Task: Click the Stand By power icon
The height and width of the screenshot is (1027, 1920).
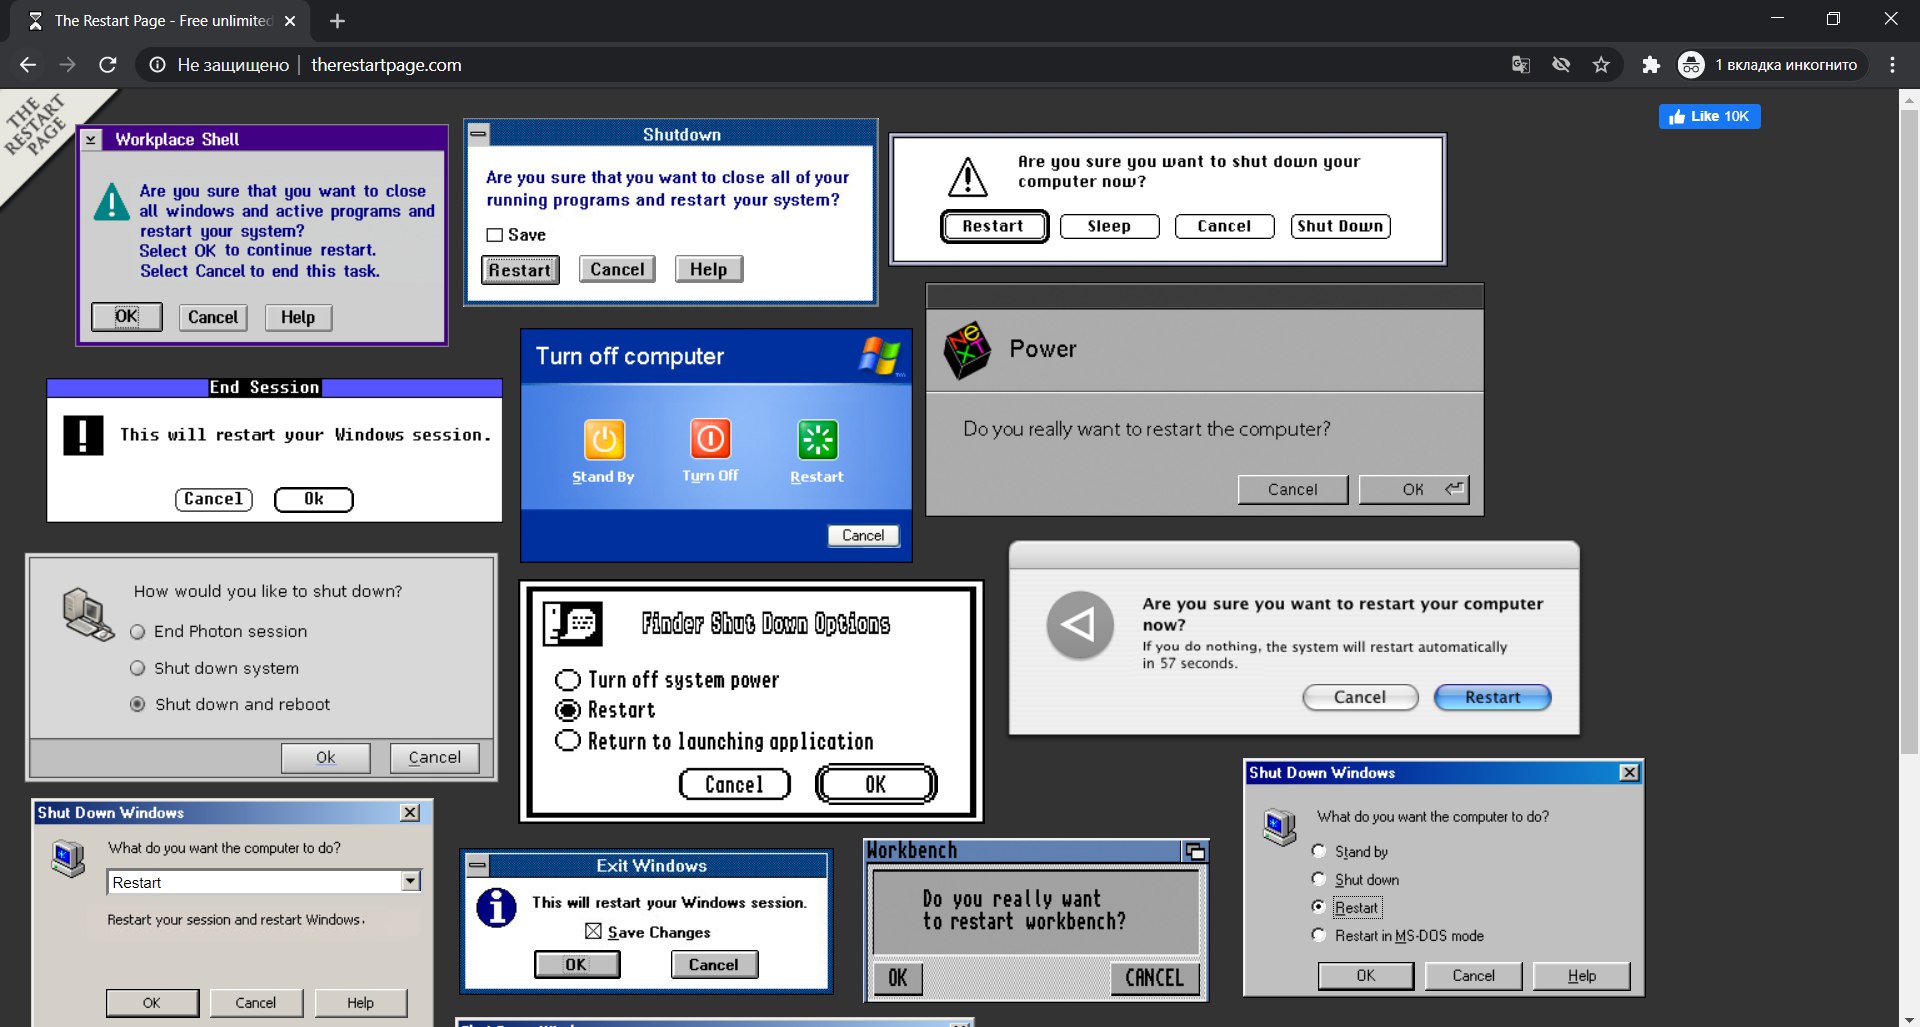Action: coord(604,439)
